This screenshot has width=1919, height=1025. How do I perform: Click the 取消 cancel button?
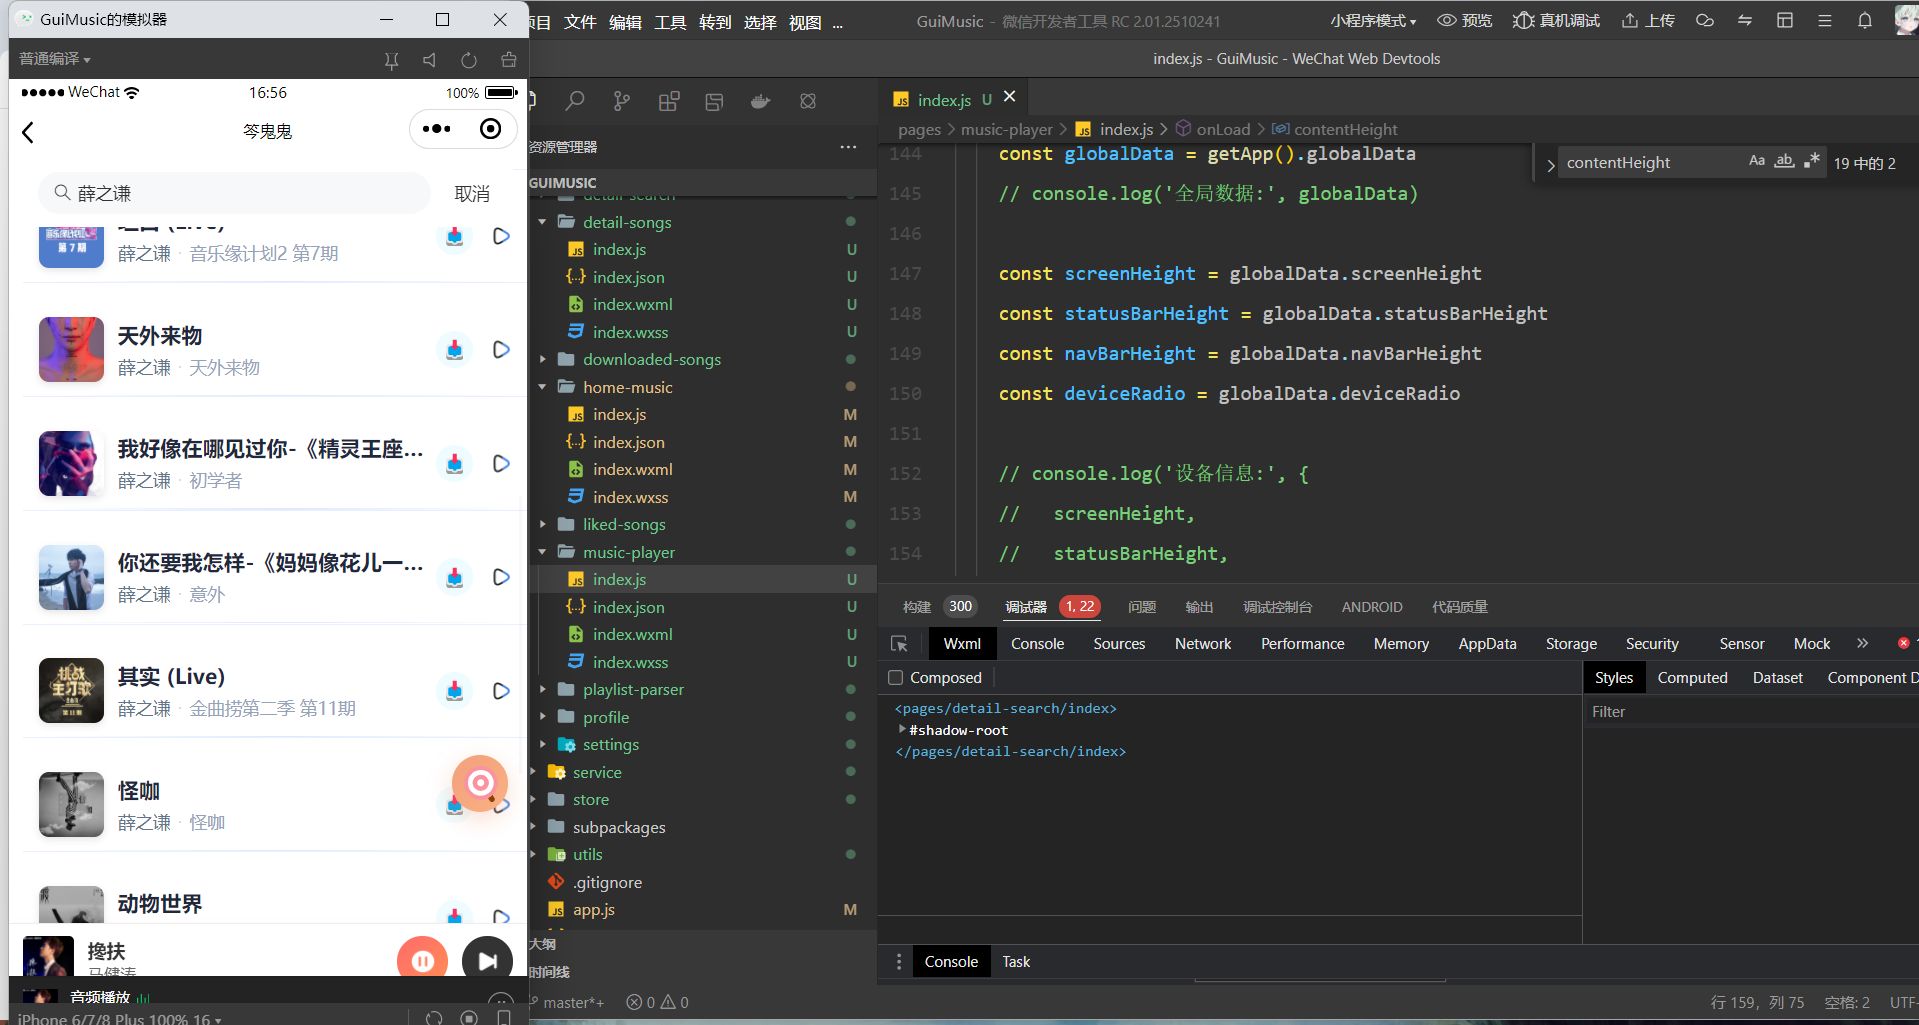click(472, 194)
